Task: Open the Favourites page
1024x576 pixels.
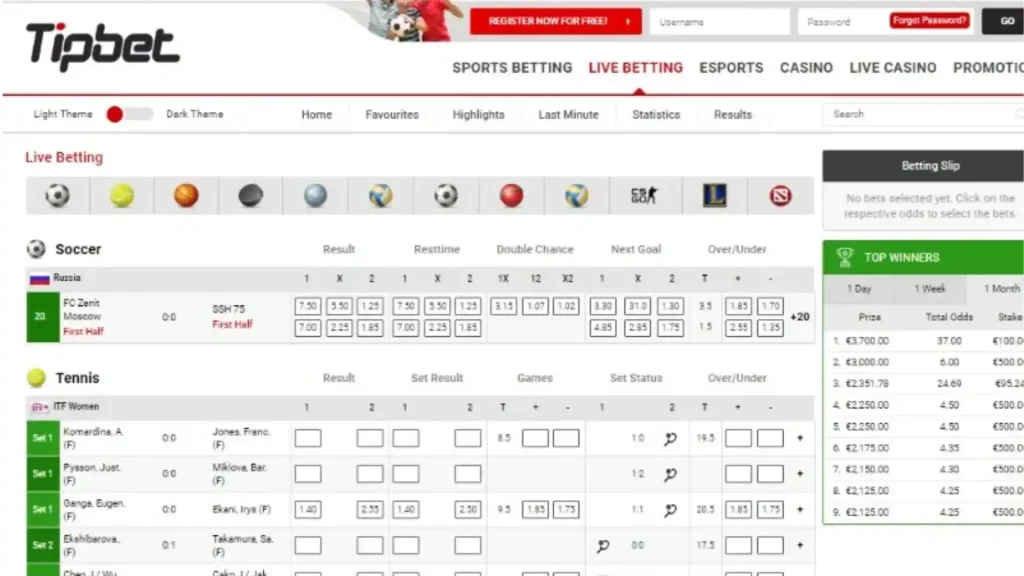Action: click(392, 114)
